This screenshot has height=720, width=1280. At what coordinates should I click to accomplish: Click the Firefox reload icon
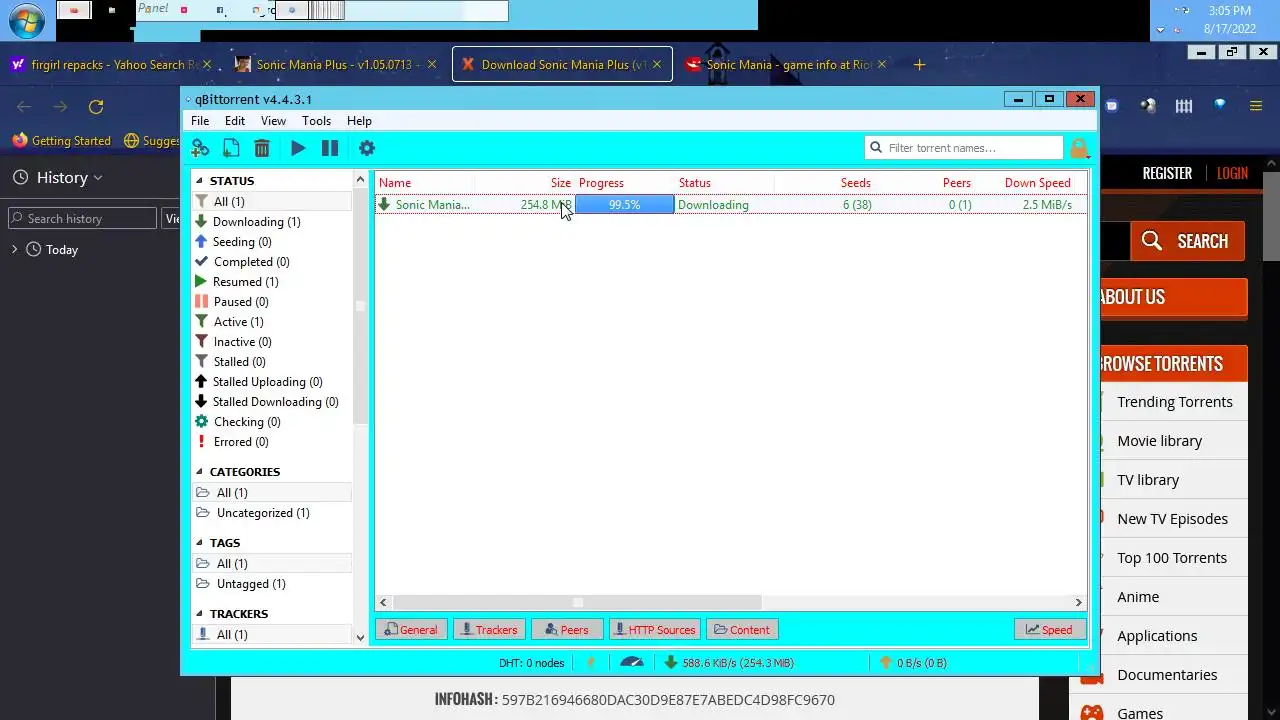96,106
